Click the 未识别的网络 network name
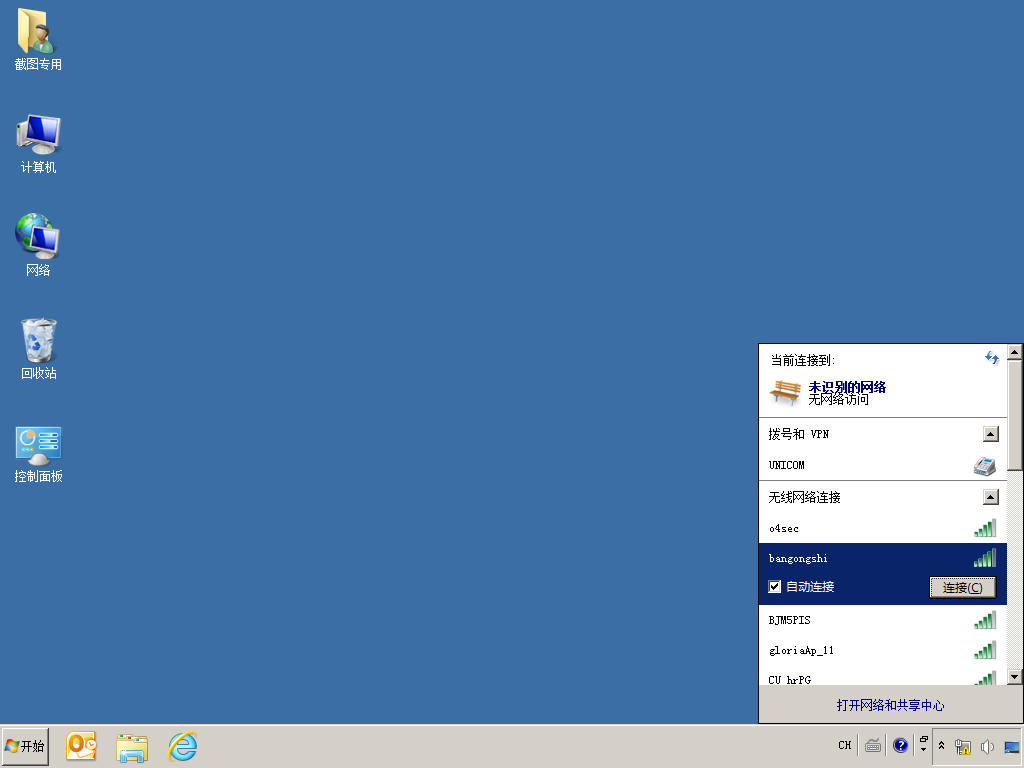Screen dimensions: 1024x768 click(847, 387)
